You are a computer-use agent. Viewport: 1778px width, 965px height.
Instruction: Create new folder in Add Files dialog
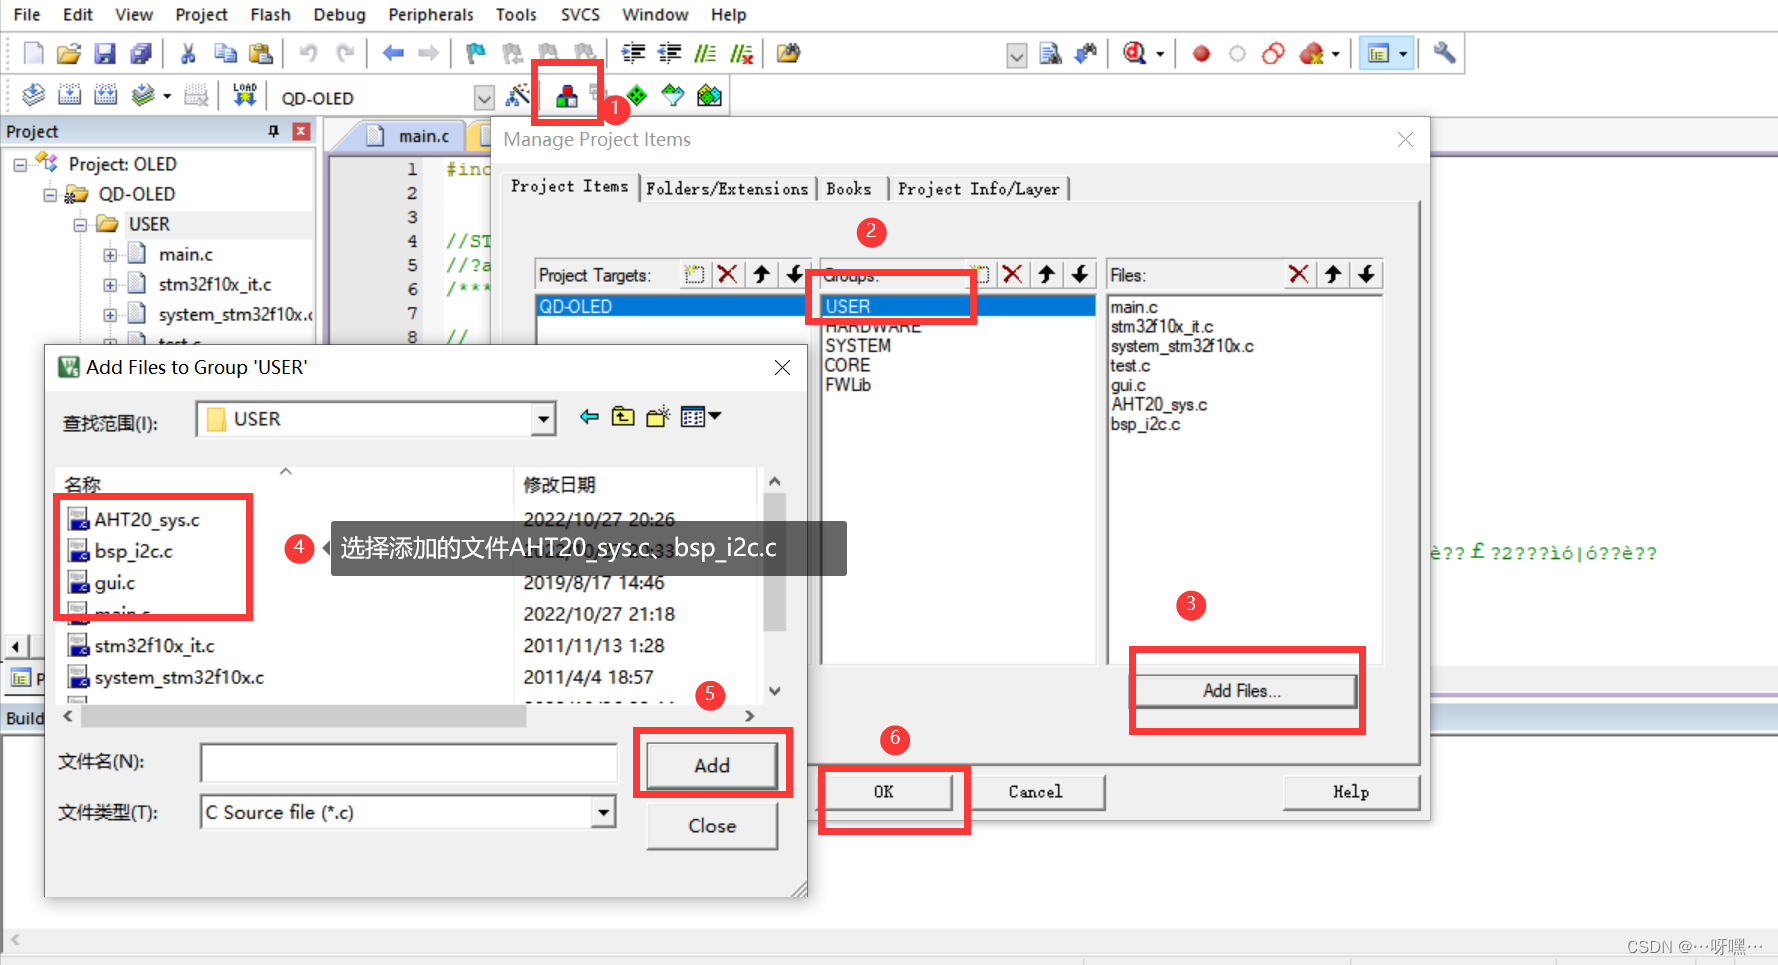coord(657,416)
